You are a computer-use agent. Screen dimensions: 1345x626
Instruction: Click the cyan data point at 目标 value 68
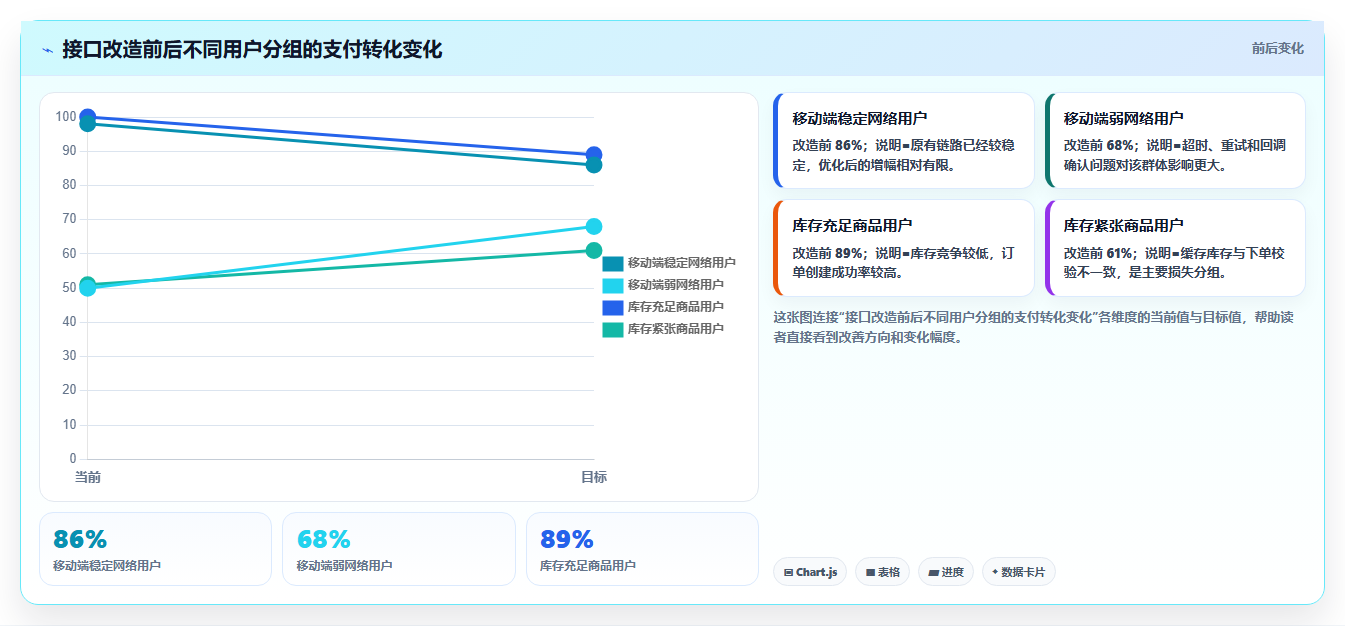pyautogui.click(x=594, y=227)
